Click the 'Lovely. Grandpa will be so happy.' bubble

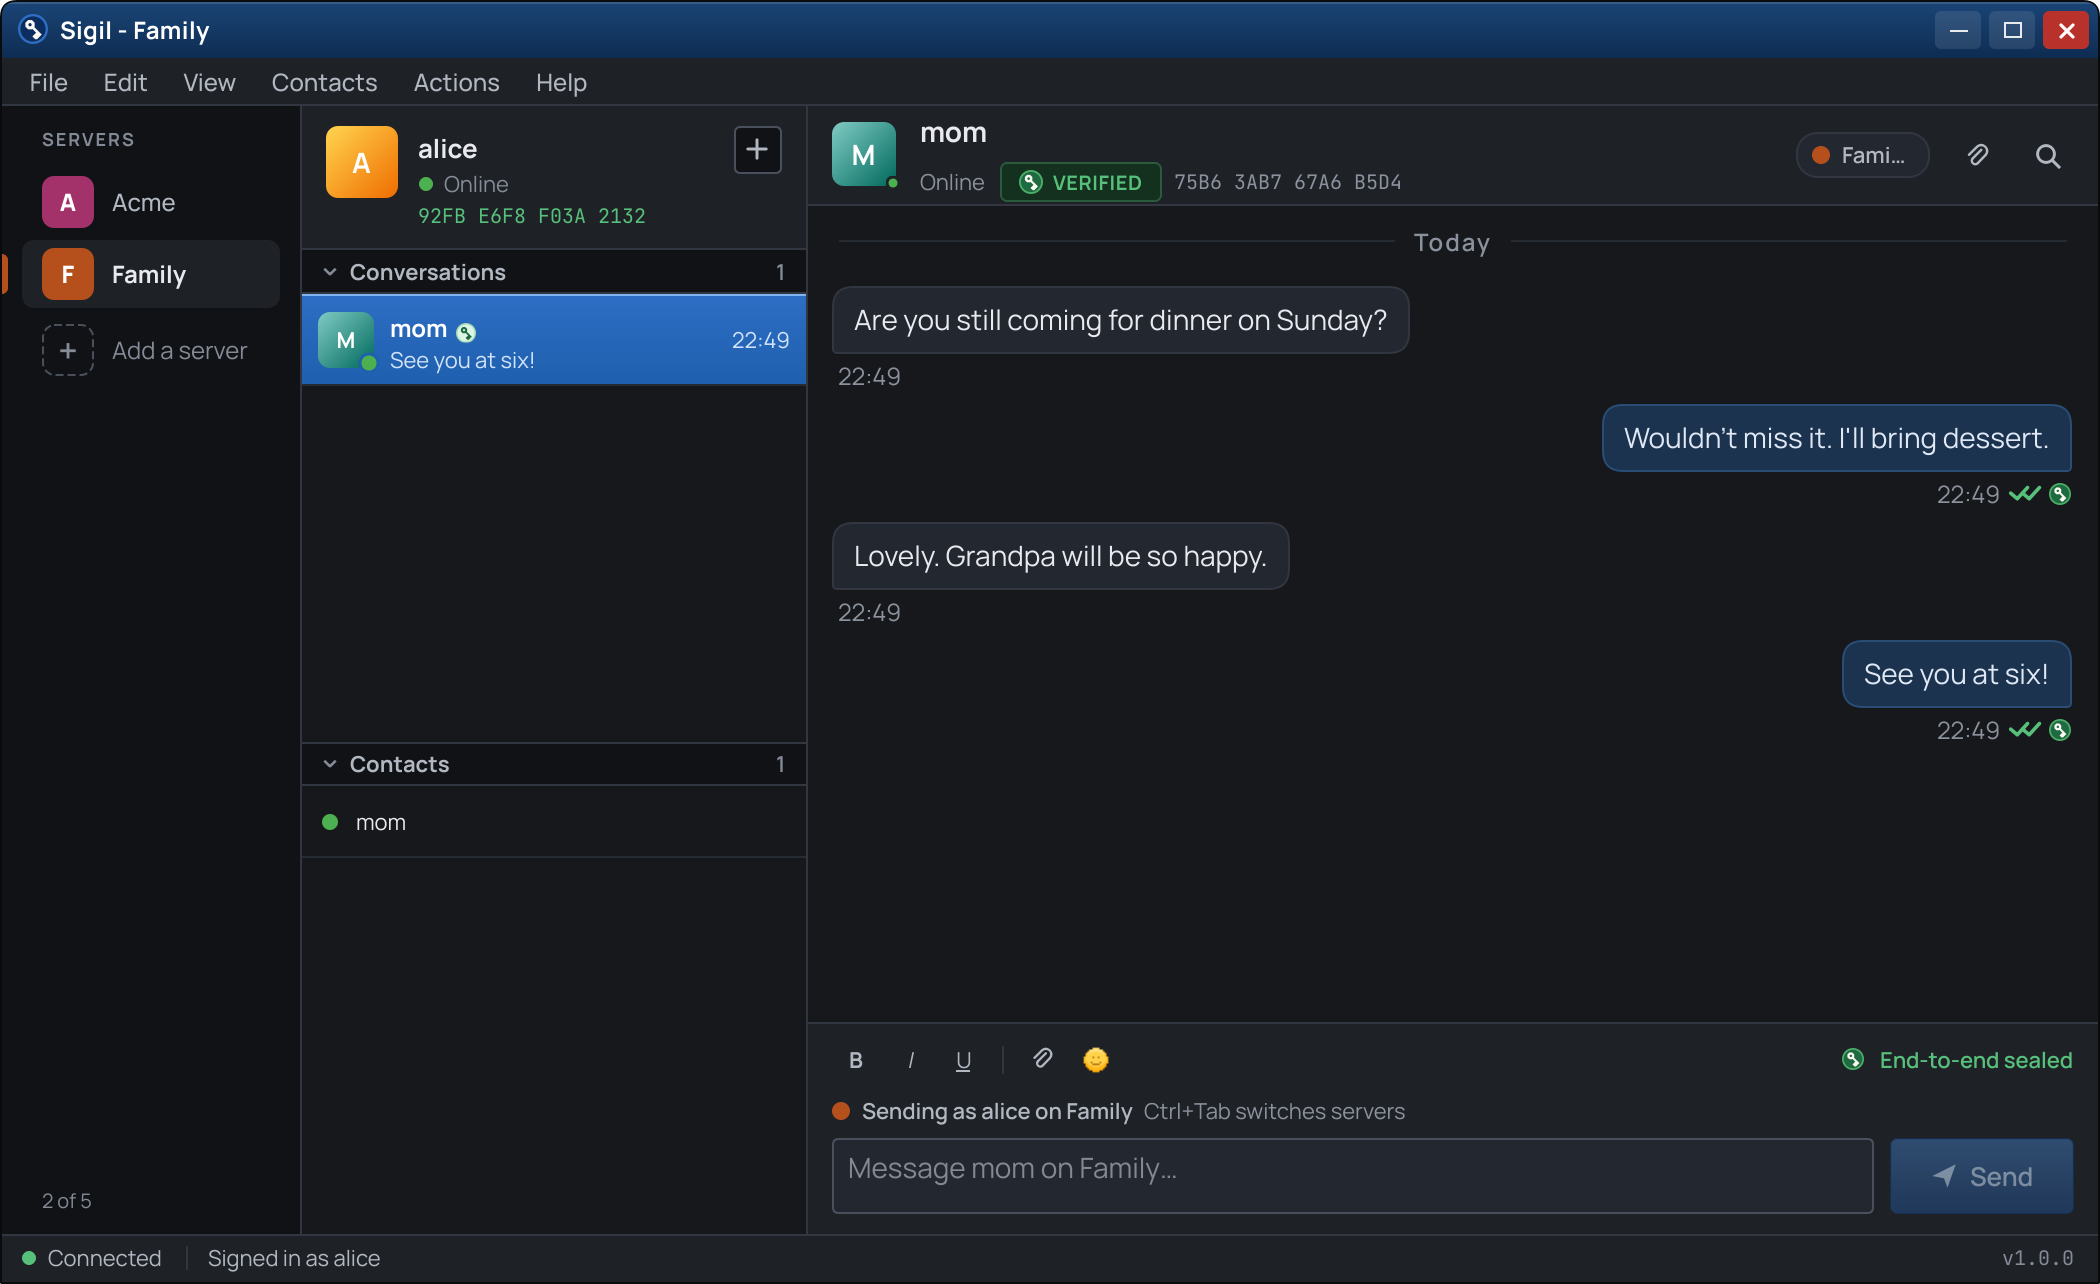pyautogui.click(x=1060, y=556)
